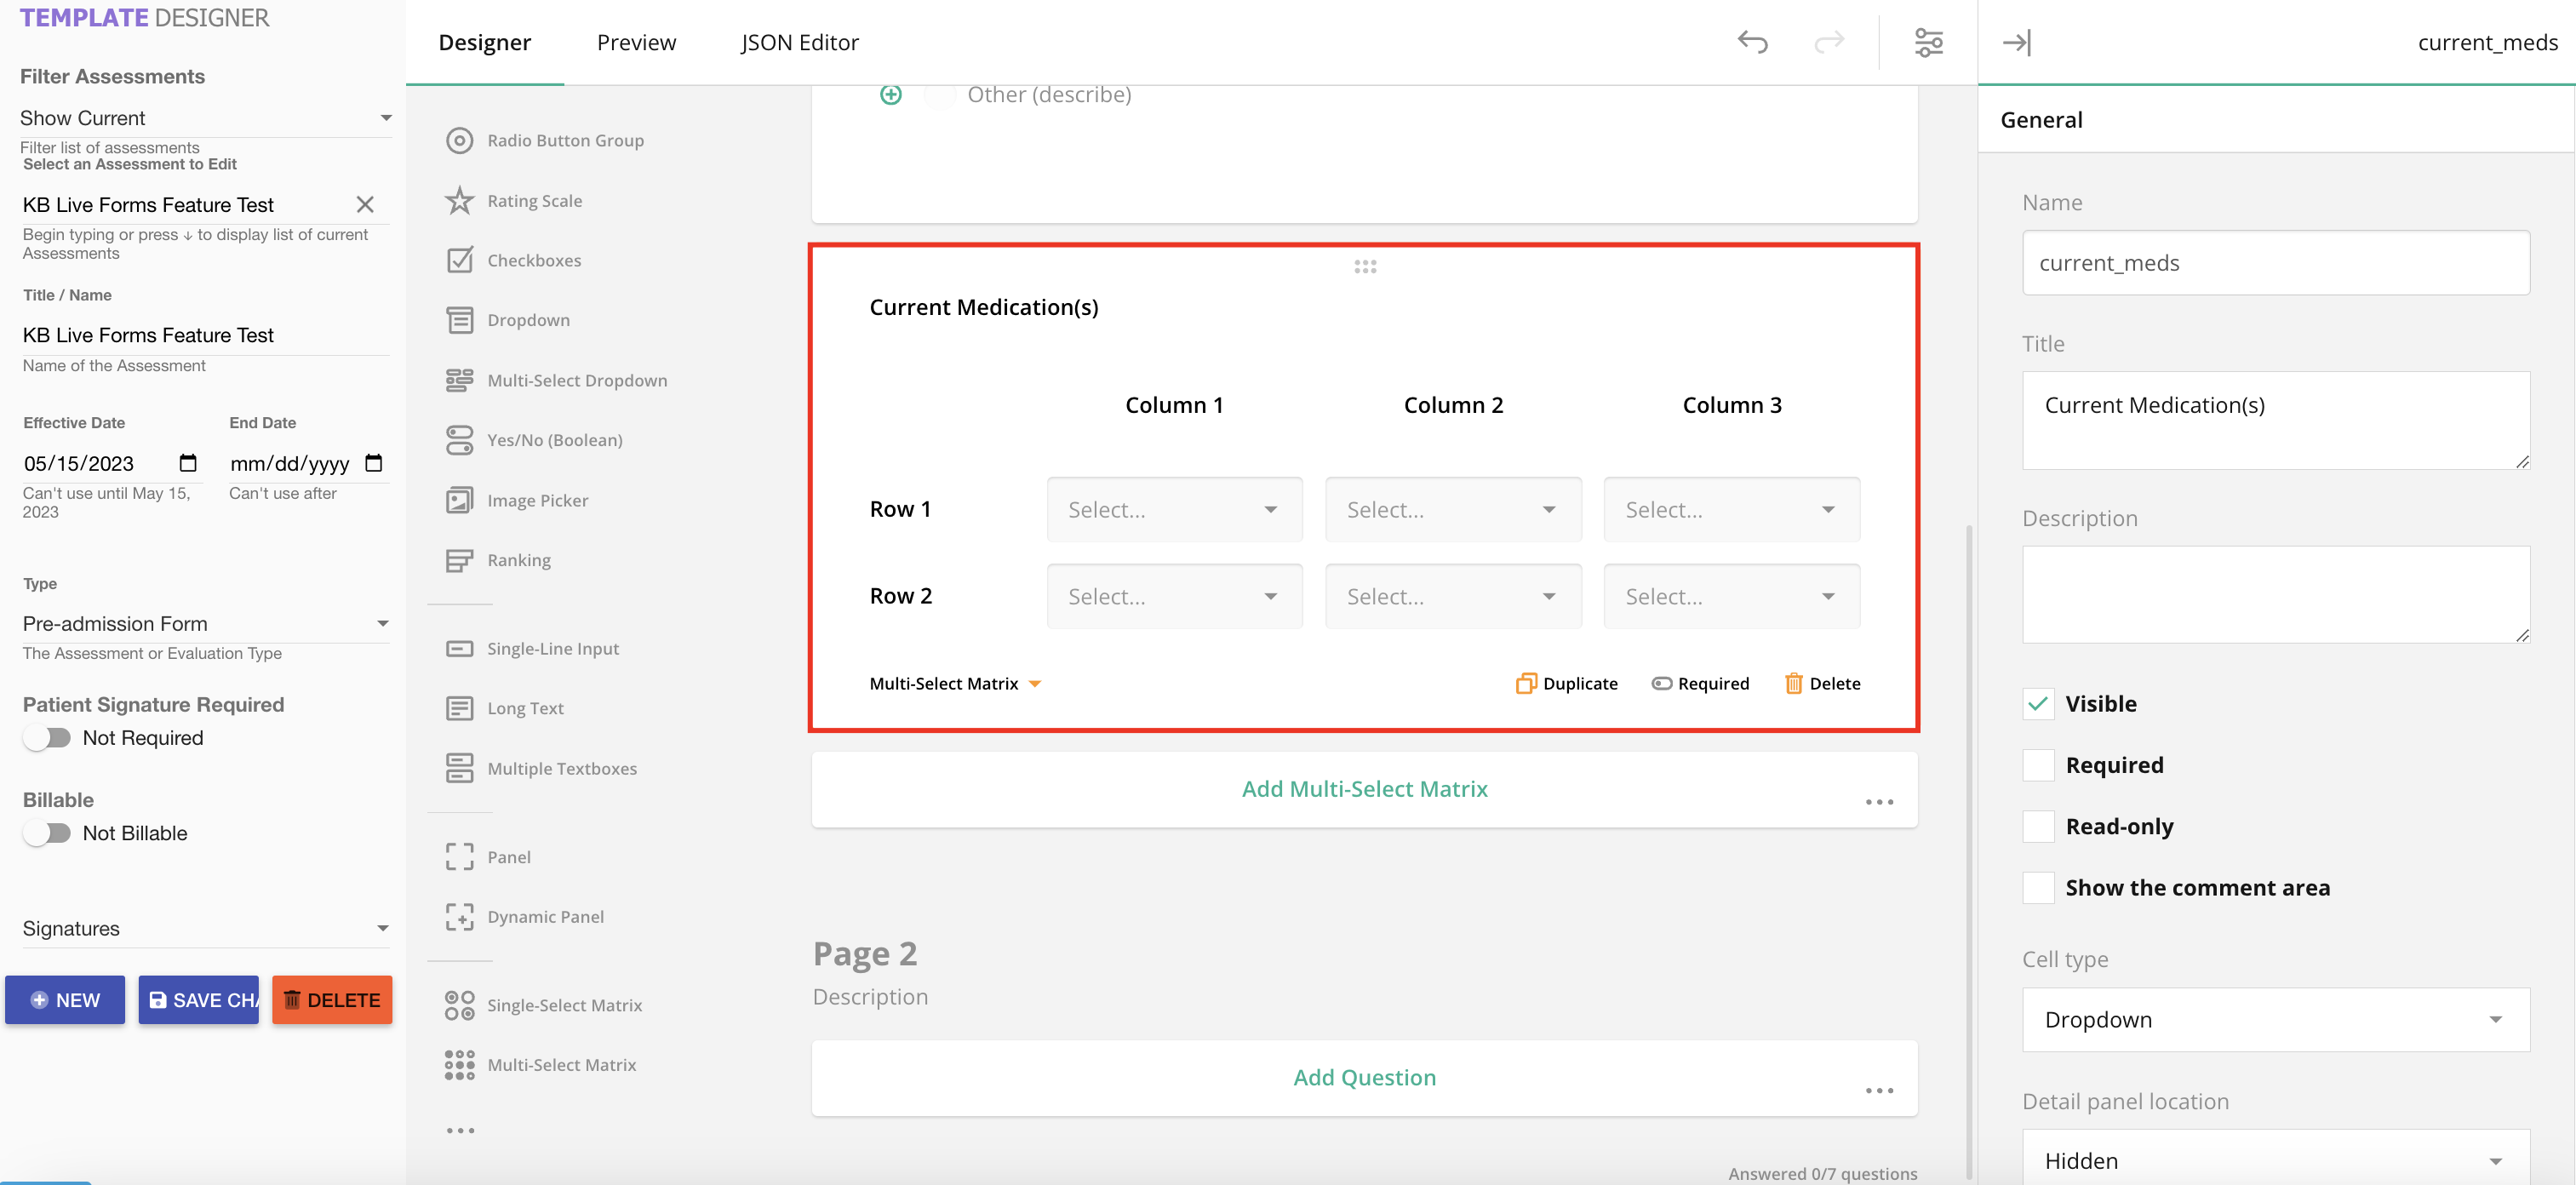Enable the Required checkbox in General panel
This screenshot has height=1185, width=2576.
(2038, 764)
